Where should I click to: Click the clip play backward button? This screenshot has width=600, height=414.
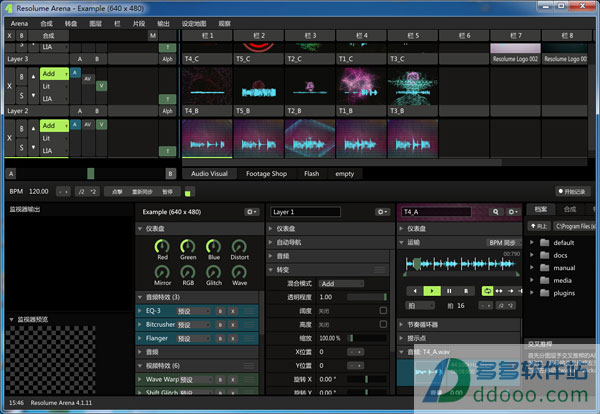click(415, 291)
